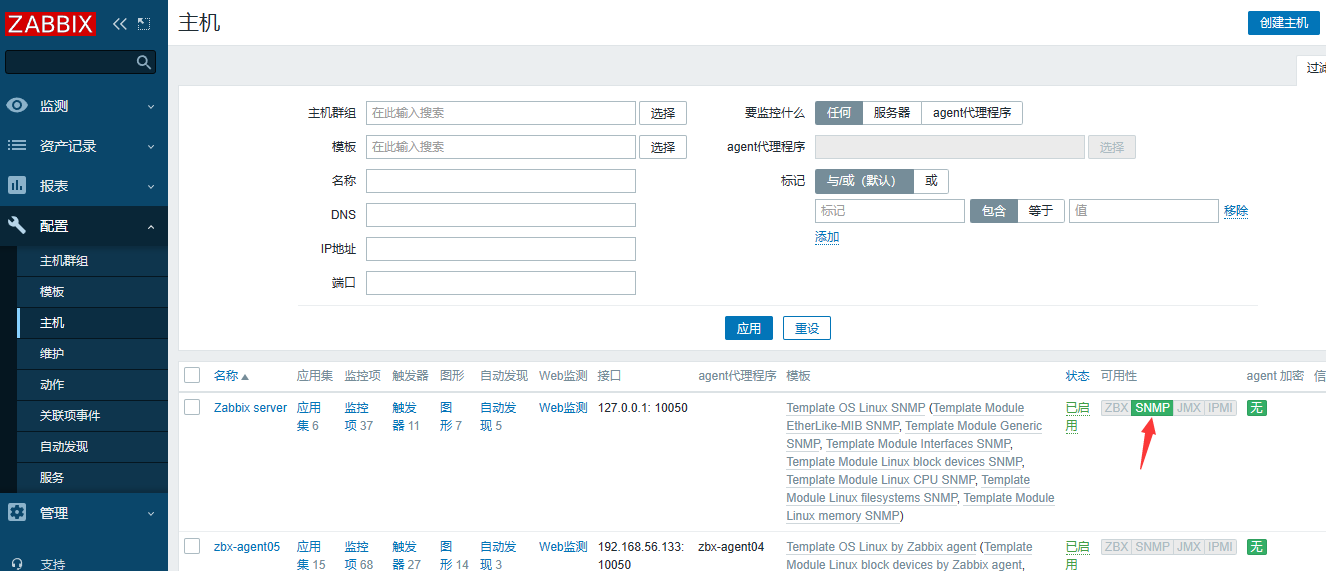1326x571 pixels.
Task: Click encryption 无 badge for zbx-agent05
Action: [x=1257, y=547]
